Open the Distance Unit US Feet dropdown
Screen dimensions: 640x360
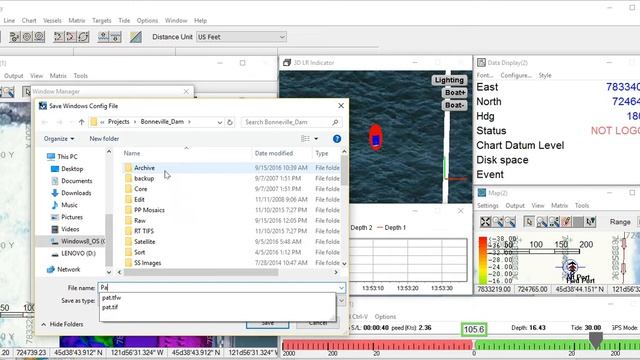[241, 37]
